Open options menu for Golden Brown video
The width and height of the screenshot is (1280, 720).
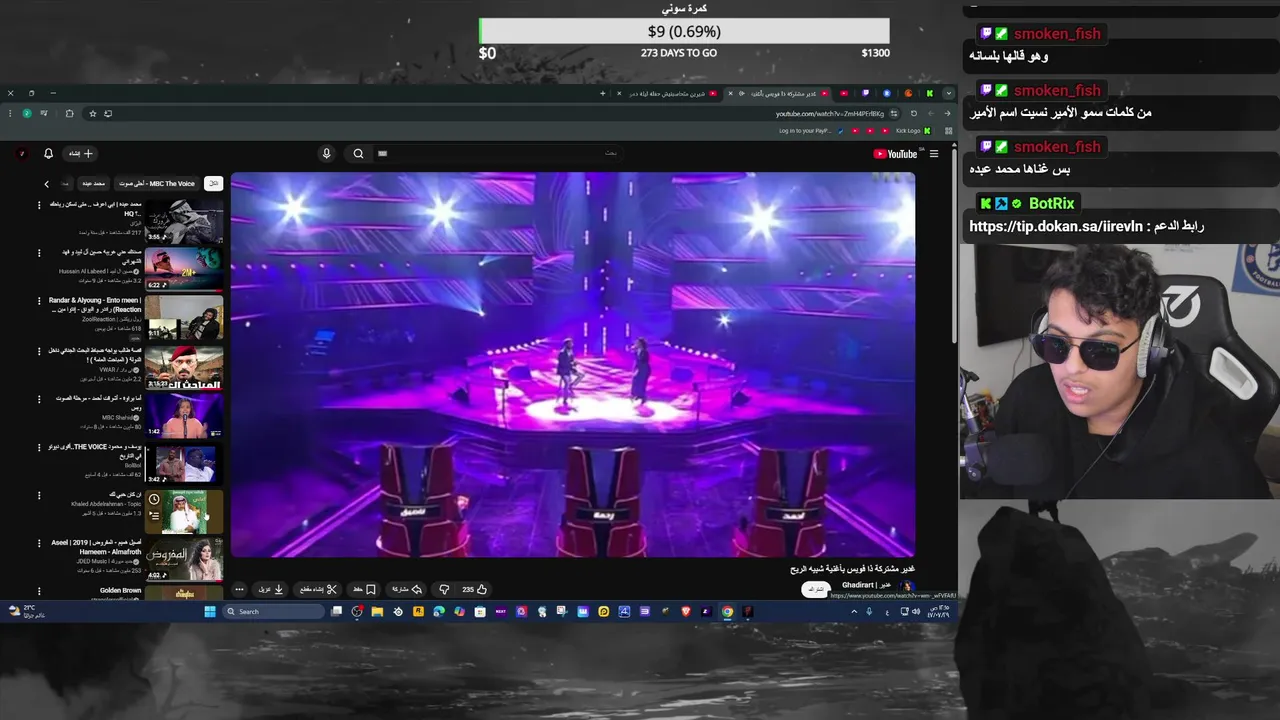coord(39,591)
